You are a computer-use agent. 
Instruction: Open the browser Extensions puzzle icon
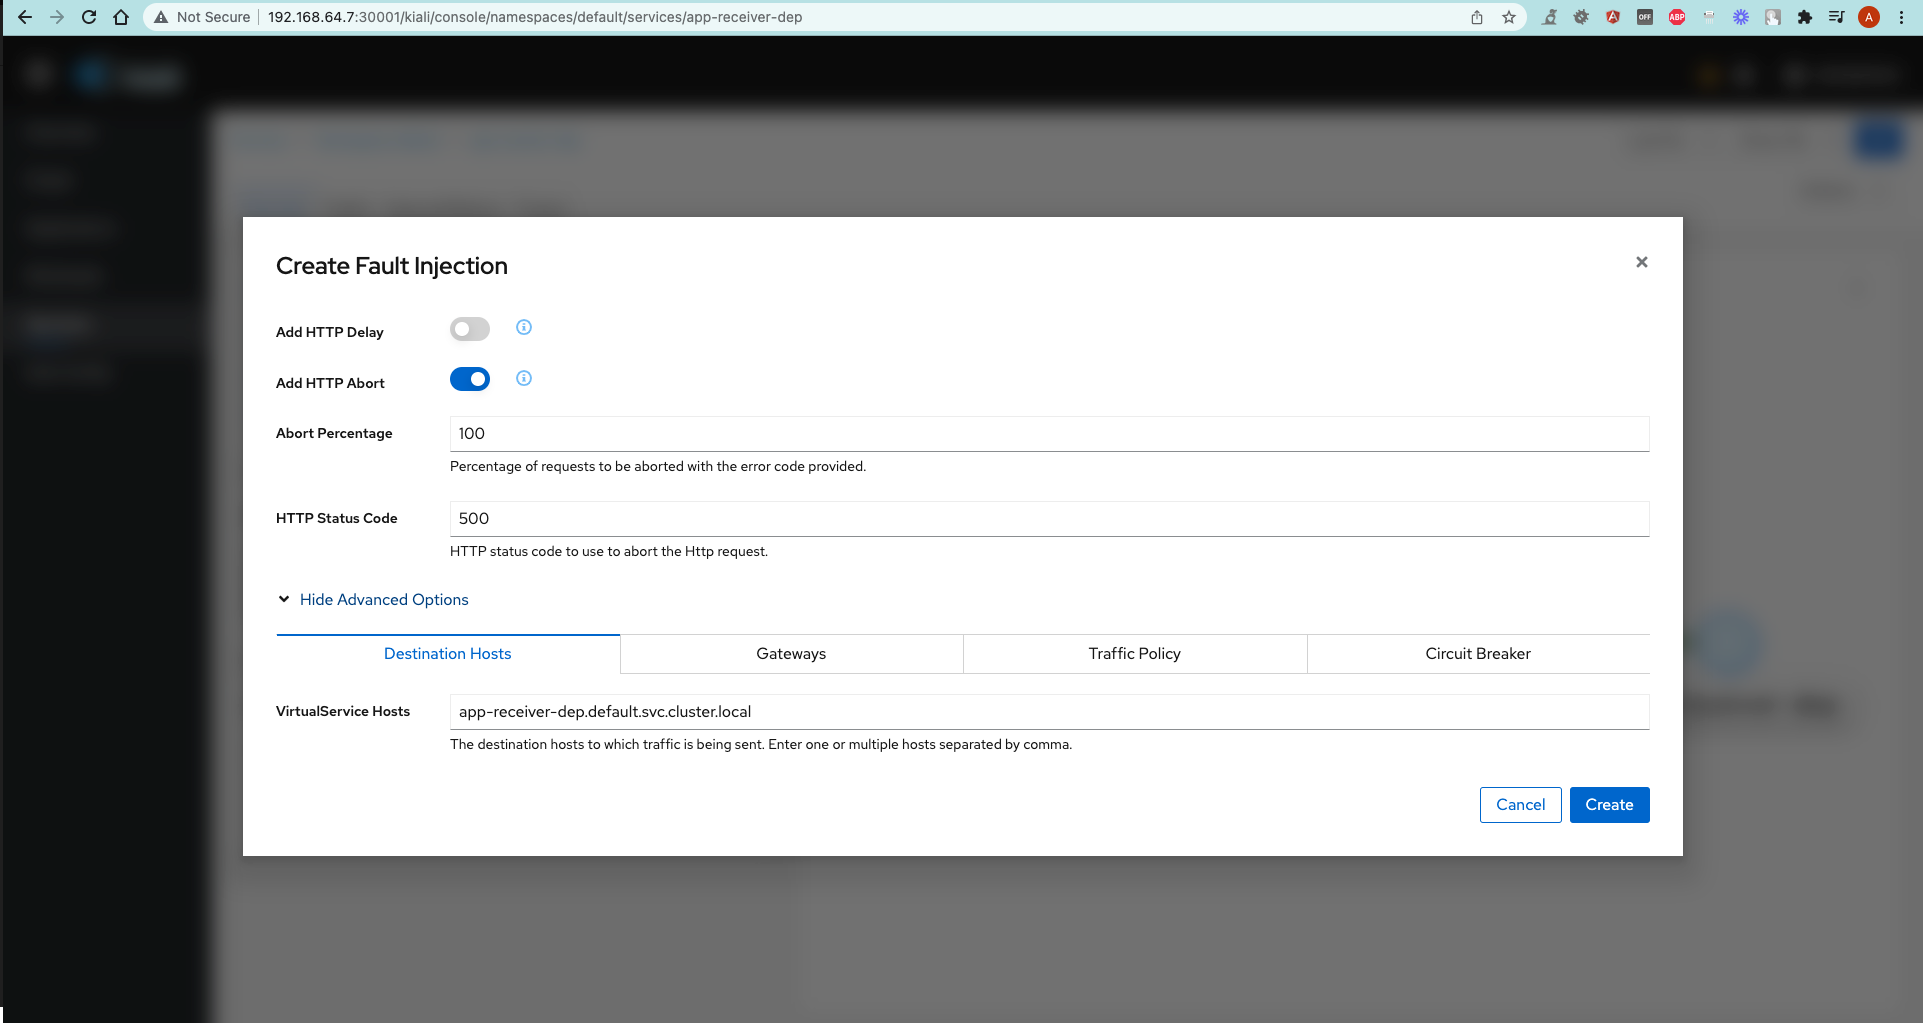pyautogui.click(x=1805, y=17)
